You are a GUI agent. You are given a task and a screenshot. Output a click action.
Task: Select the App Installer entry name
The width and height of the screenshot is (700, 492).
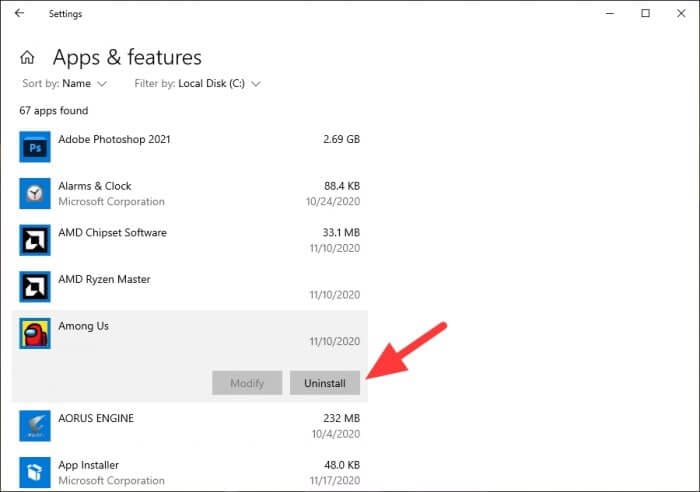88,465
